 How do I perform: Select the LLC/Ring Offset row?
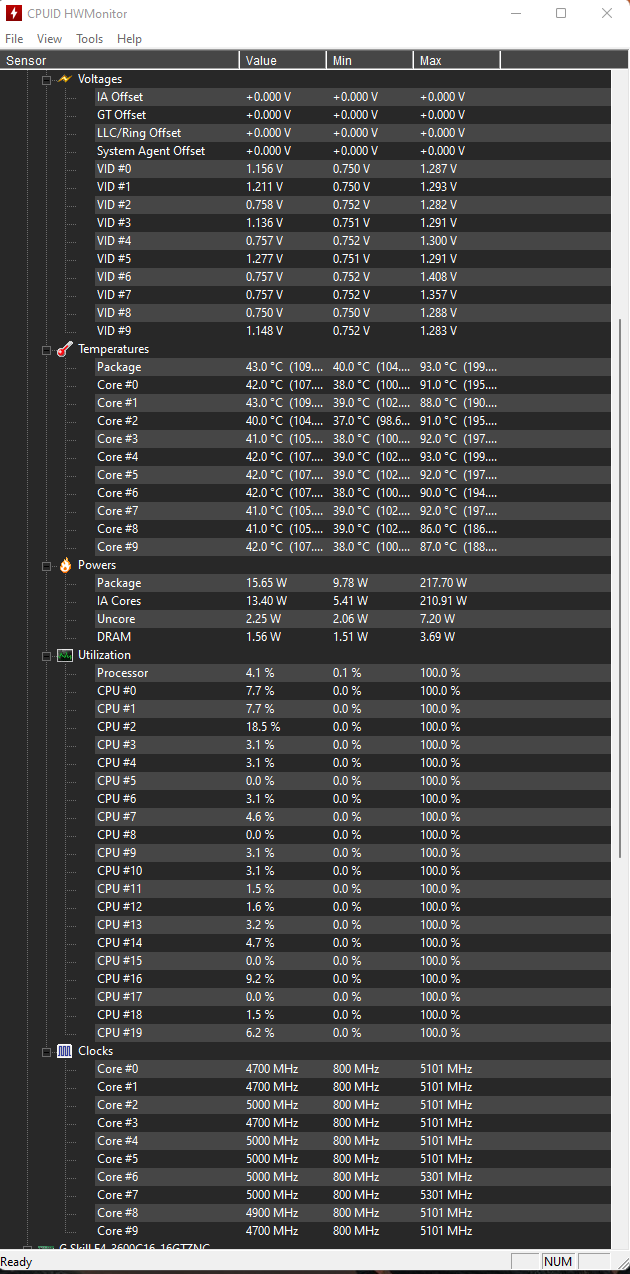[352, 133]
